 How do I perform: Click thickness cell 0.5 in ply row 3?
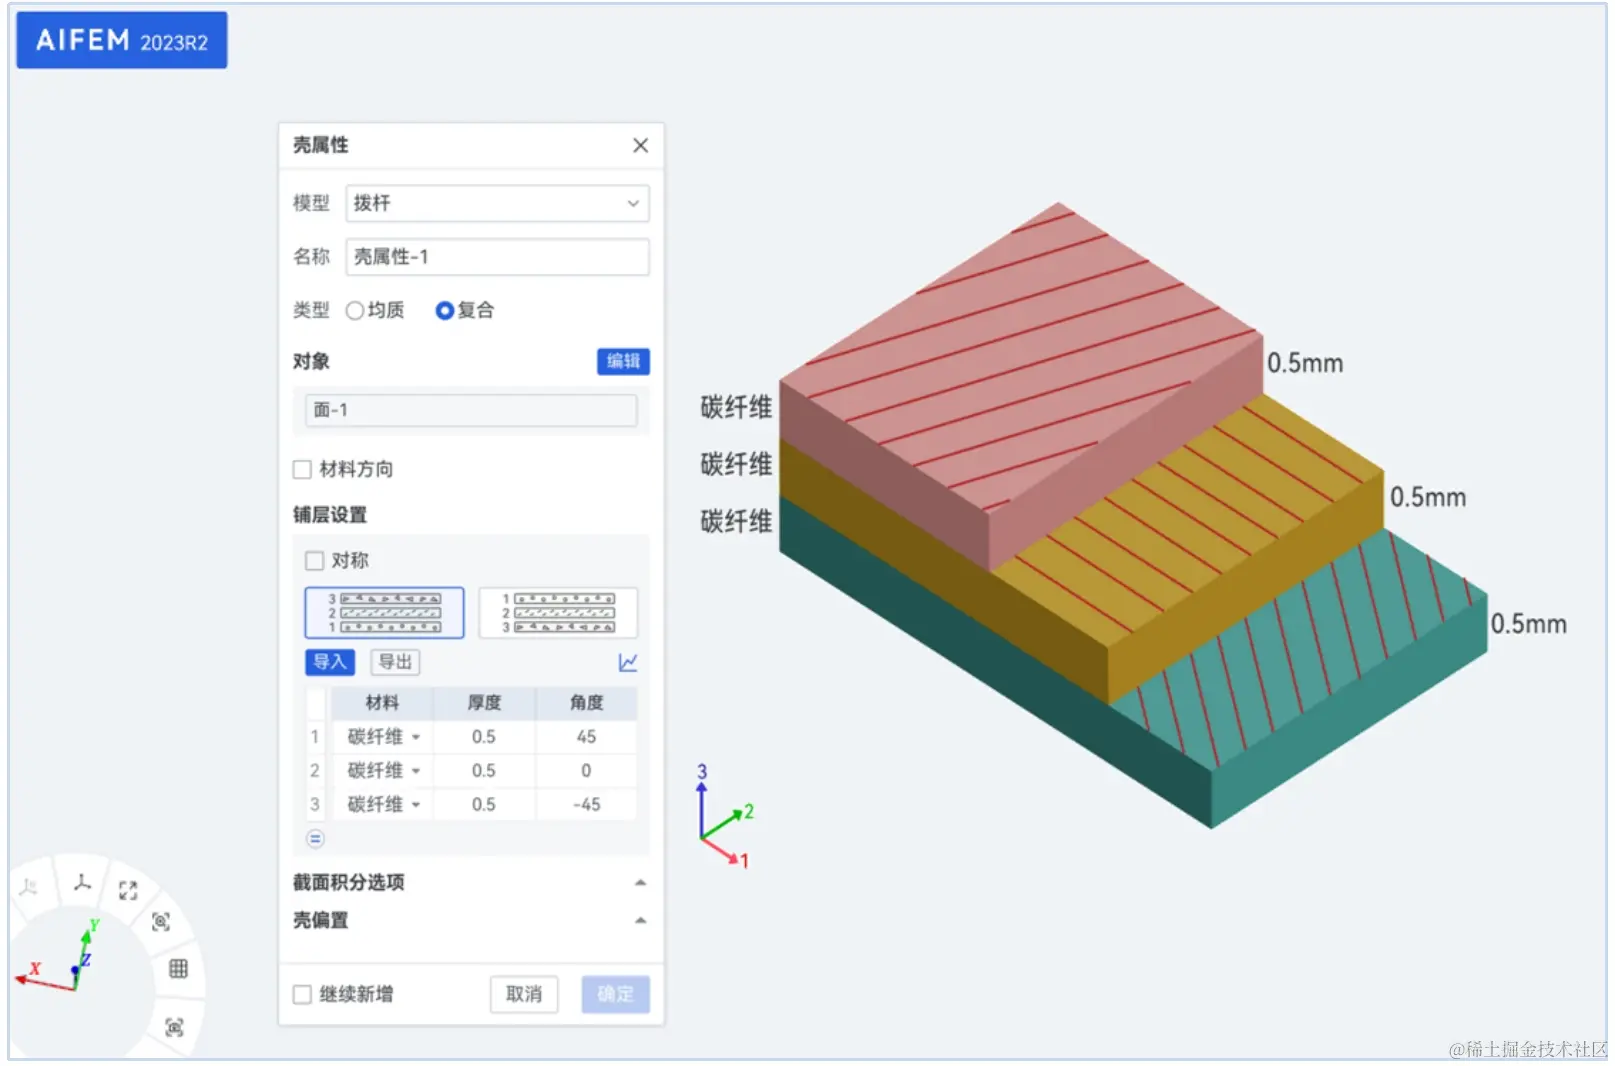[484, 805]
